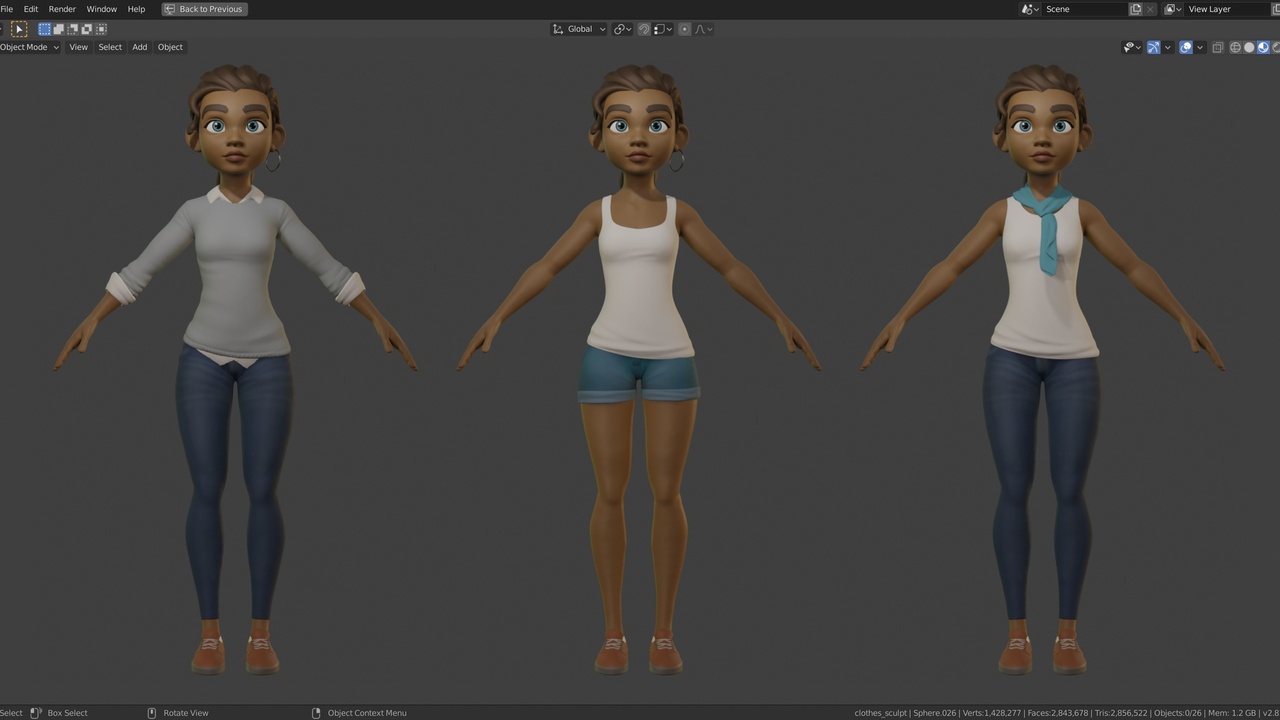Open the proportional editing falloff curve icon
1280x720 pixels.
click(701, 29)
